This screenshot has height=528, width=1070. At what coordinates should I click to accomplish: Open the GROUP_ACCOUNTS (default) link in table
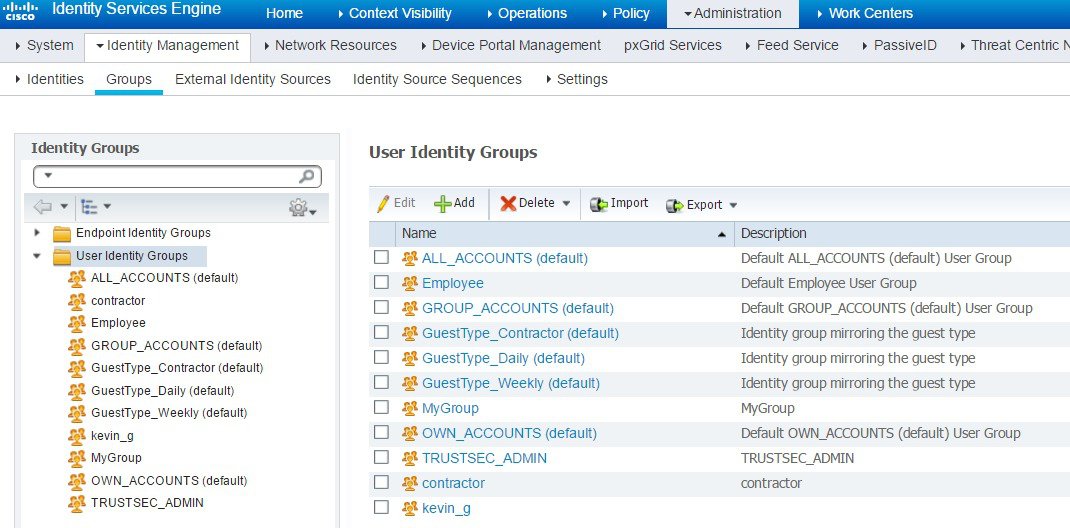[518, 308]
